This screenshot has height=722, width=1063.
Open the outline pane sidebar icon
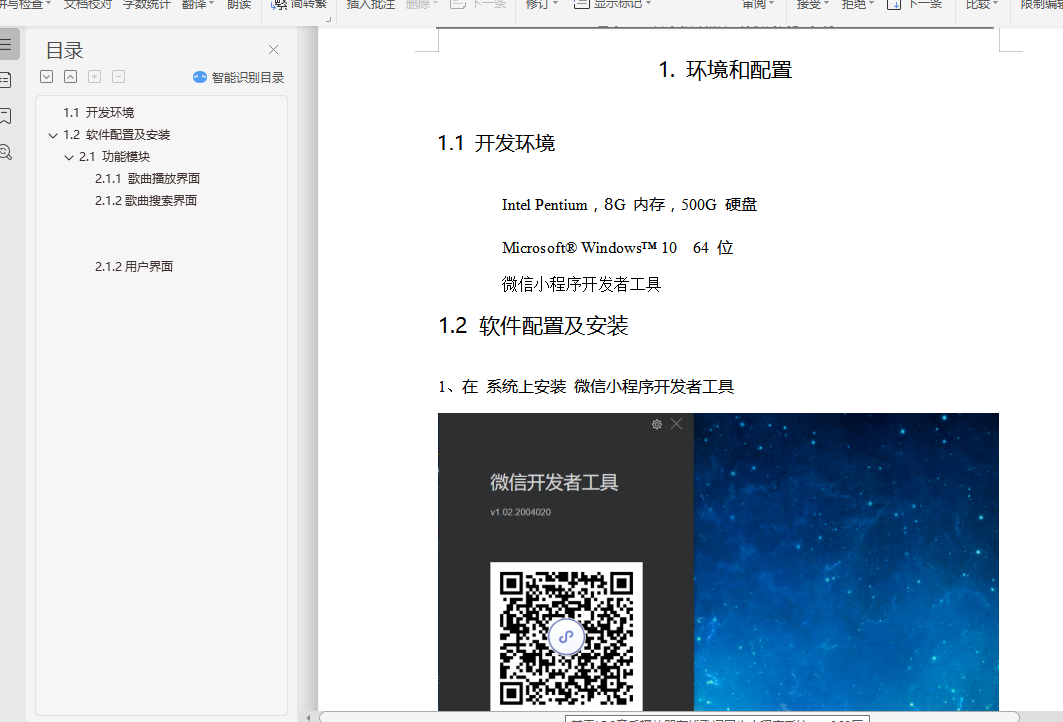coord(6,45)
